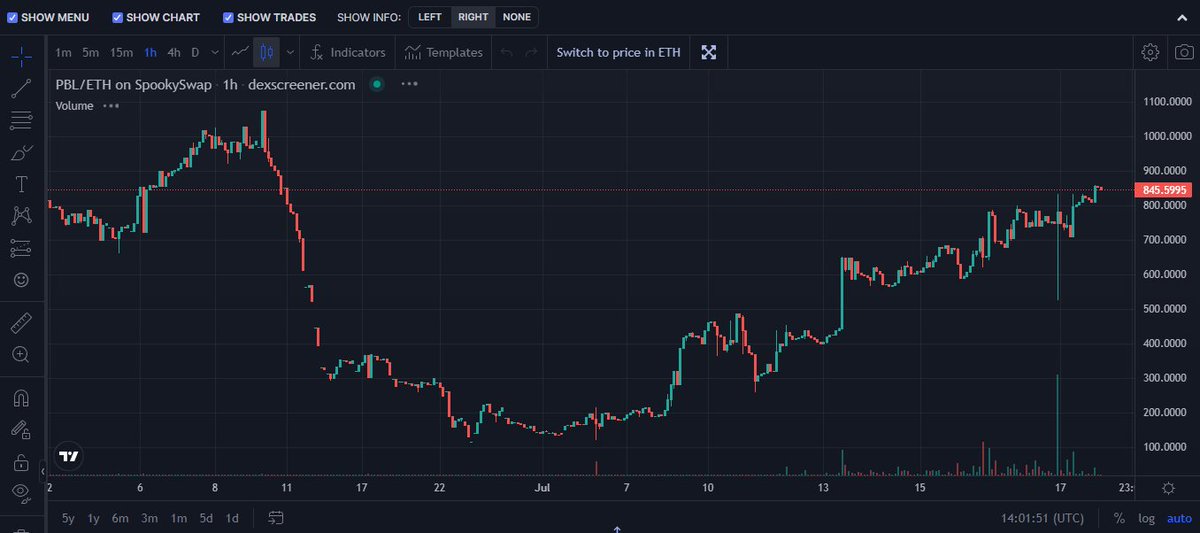Set show info to NONE
The image size is (1200, 533).
coord(517,17)
